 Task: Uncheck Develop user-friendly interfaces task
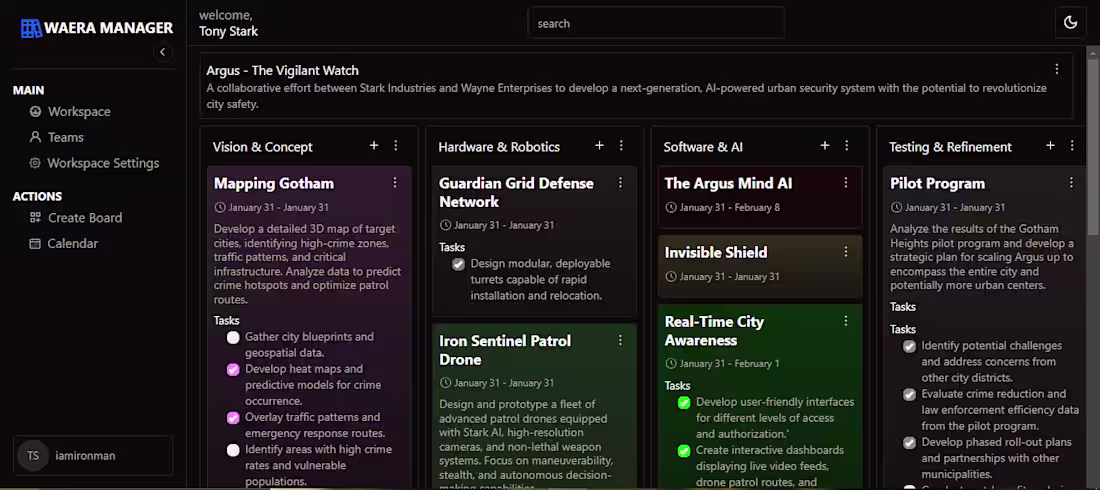pos(684,403)
